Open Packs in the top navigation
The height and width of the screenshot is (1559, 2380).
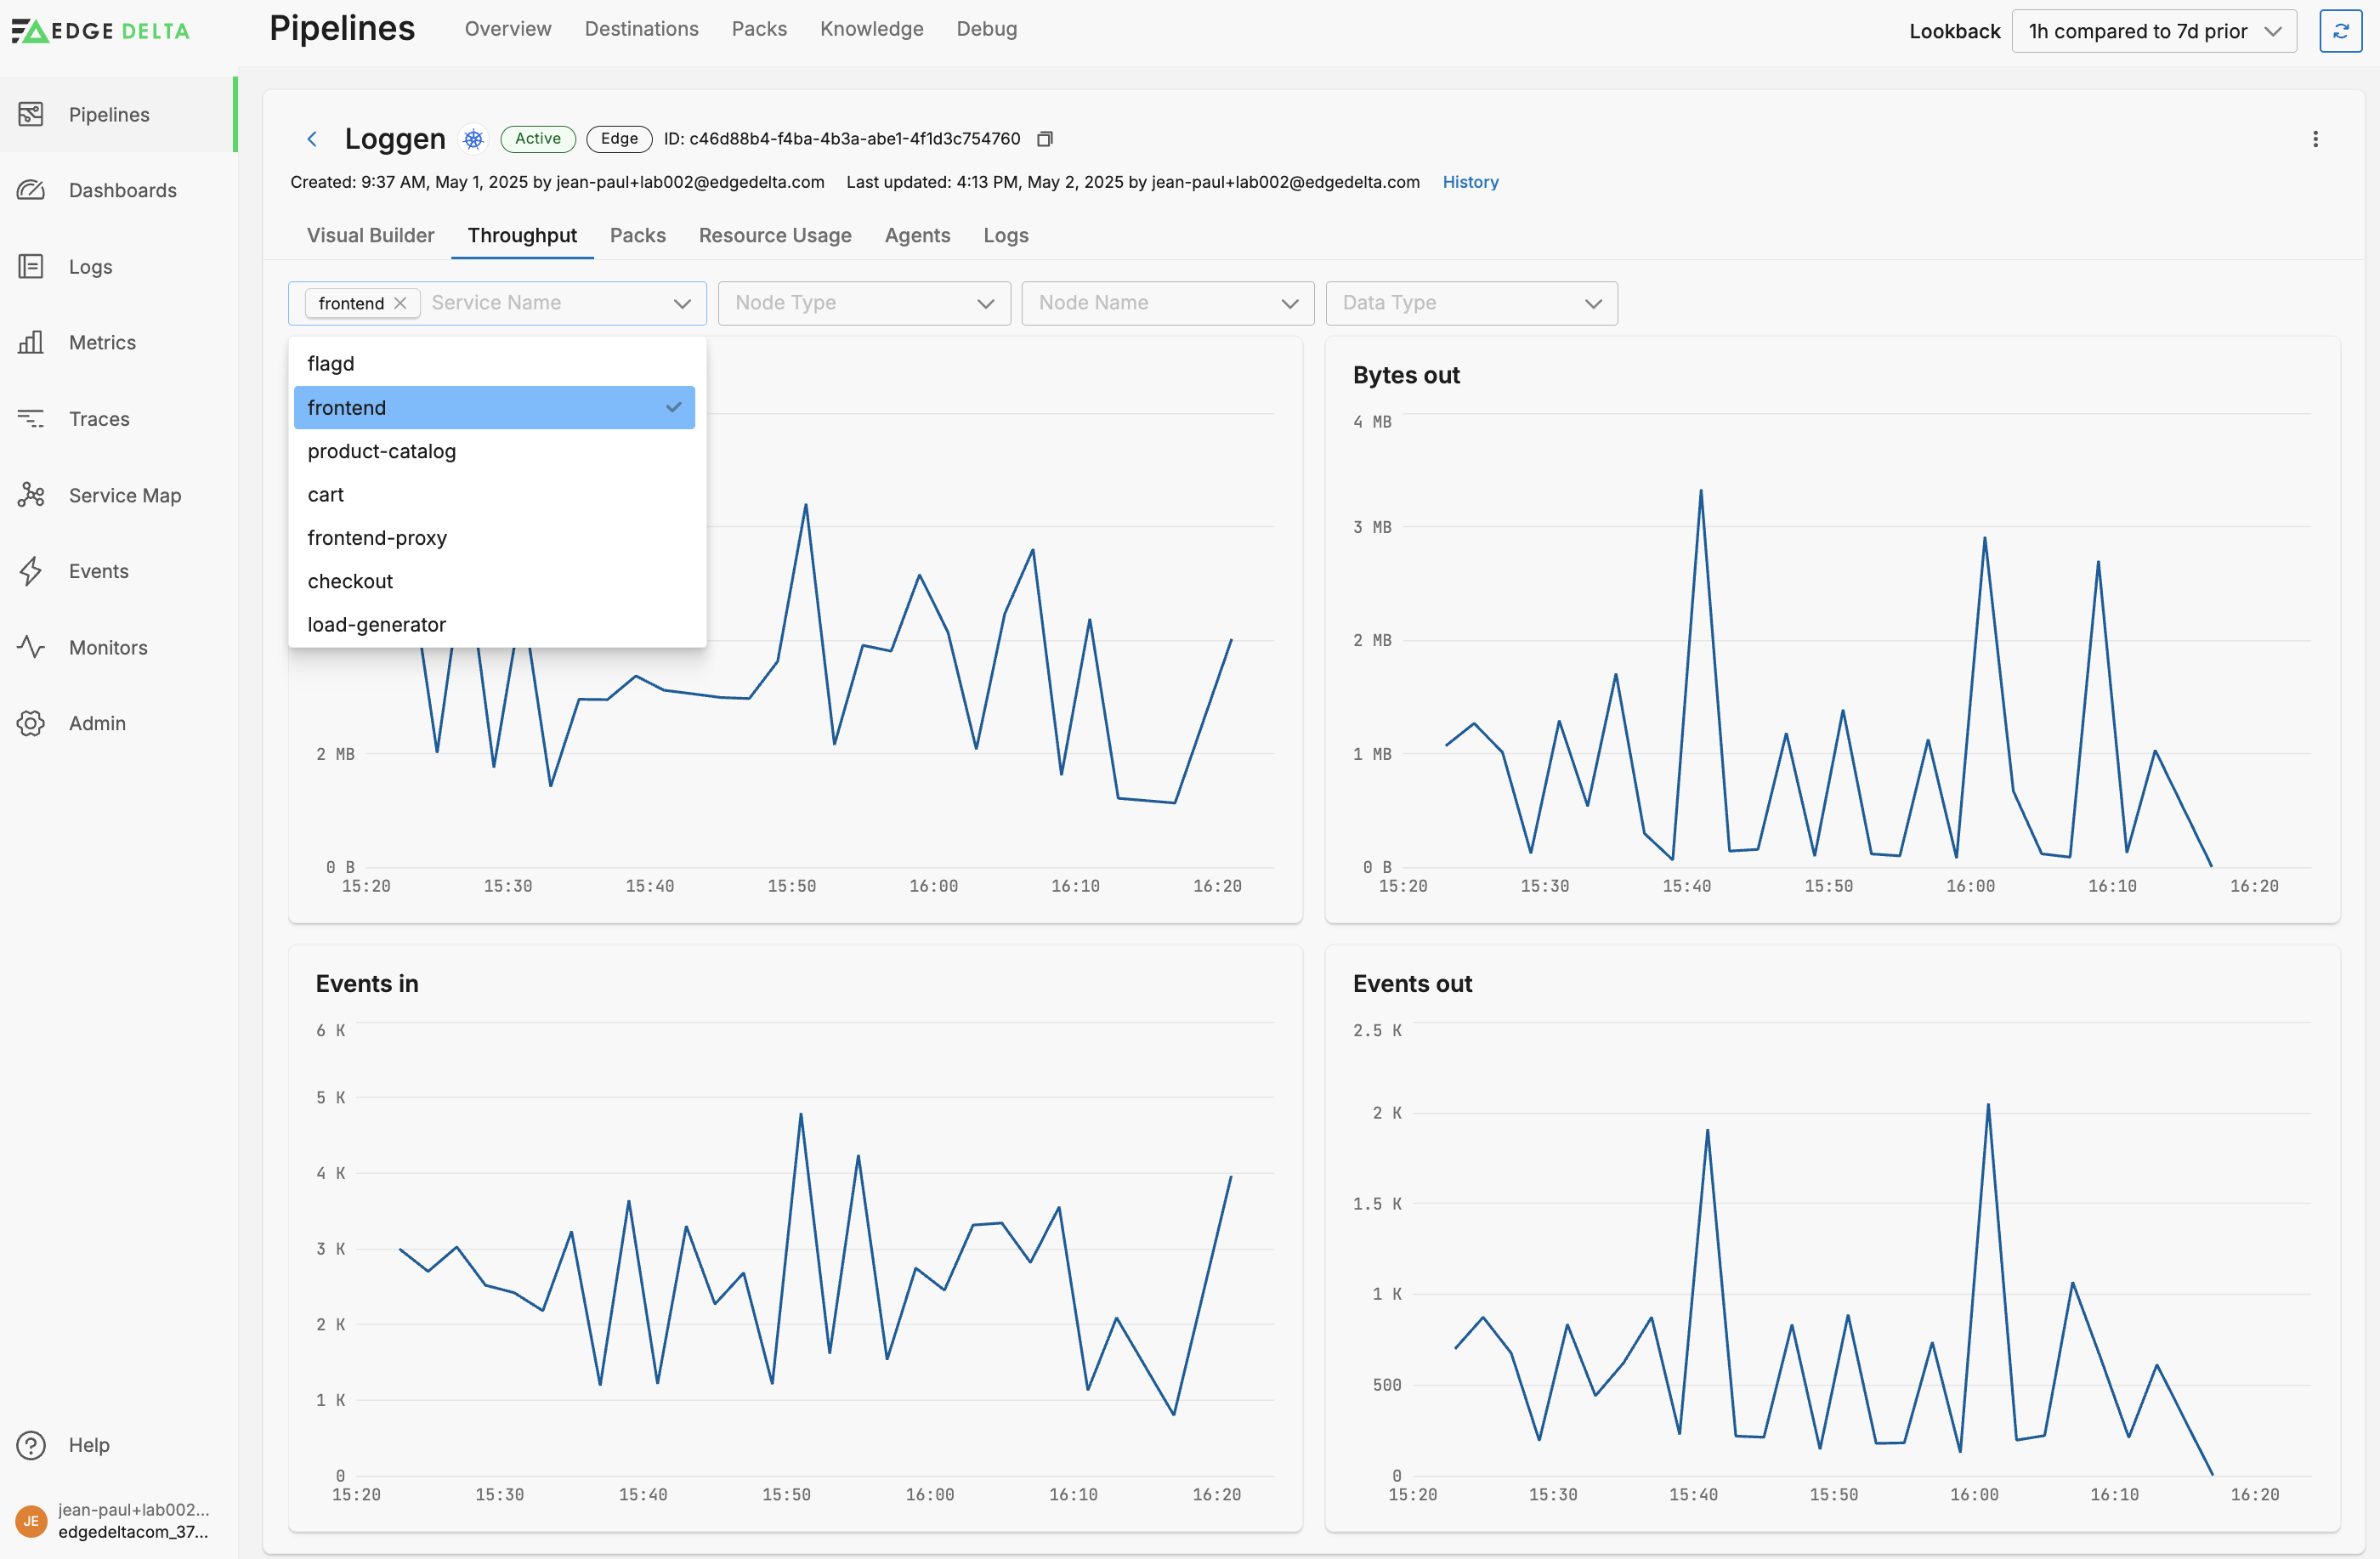click(x=759, y=29)
